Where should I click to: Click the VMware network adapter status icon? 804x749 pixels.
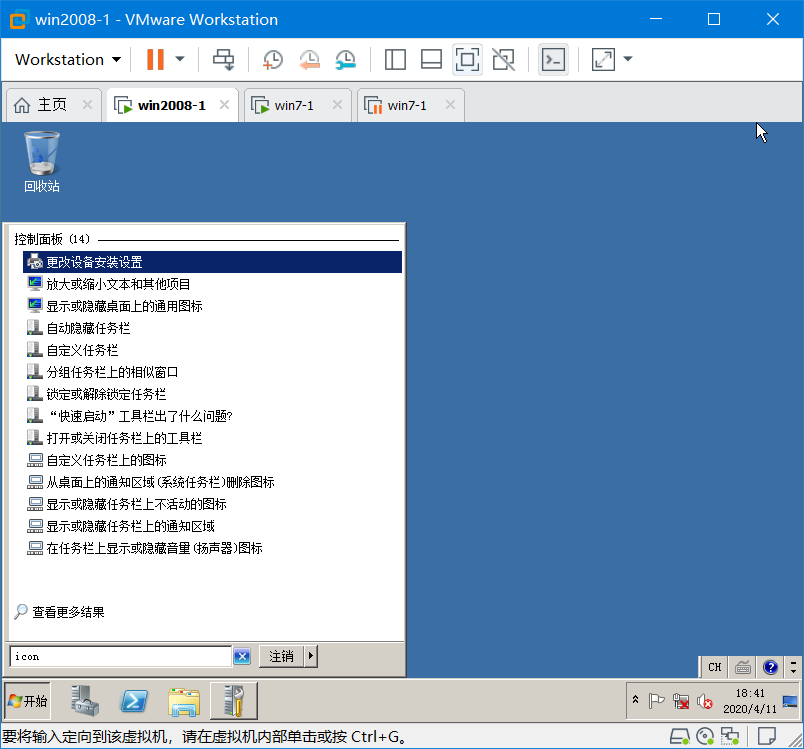click(730, 737)
